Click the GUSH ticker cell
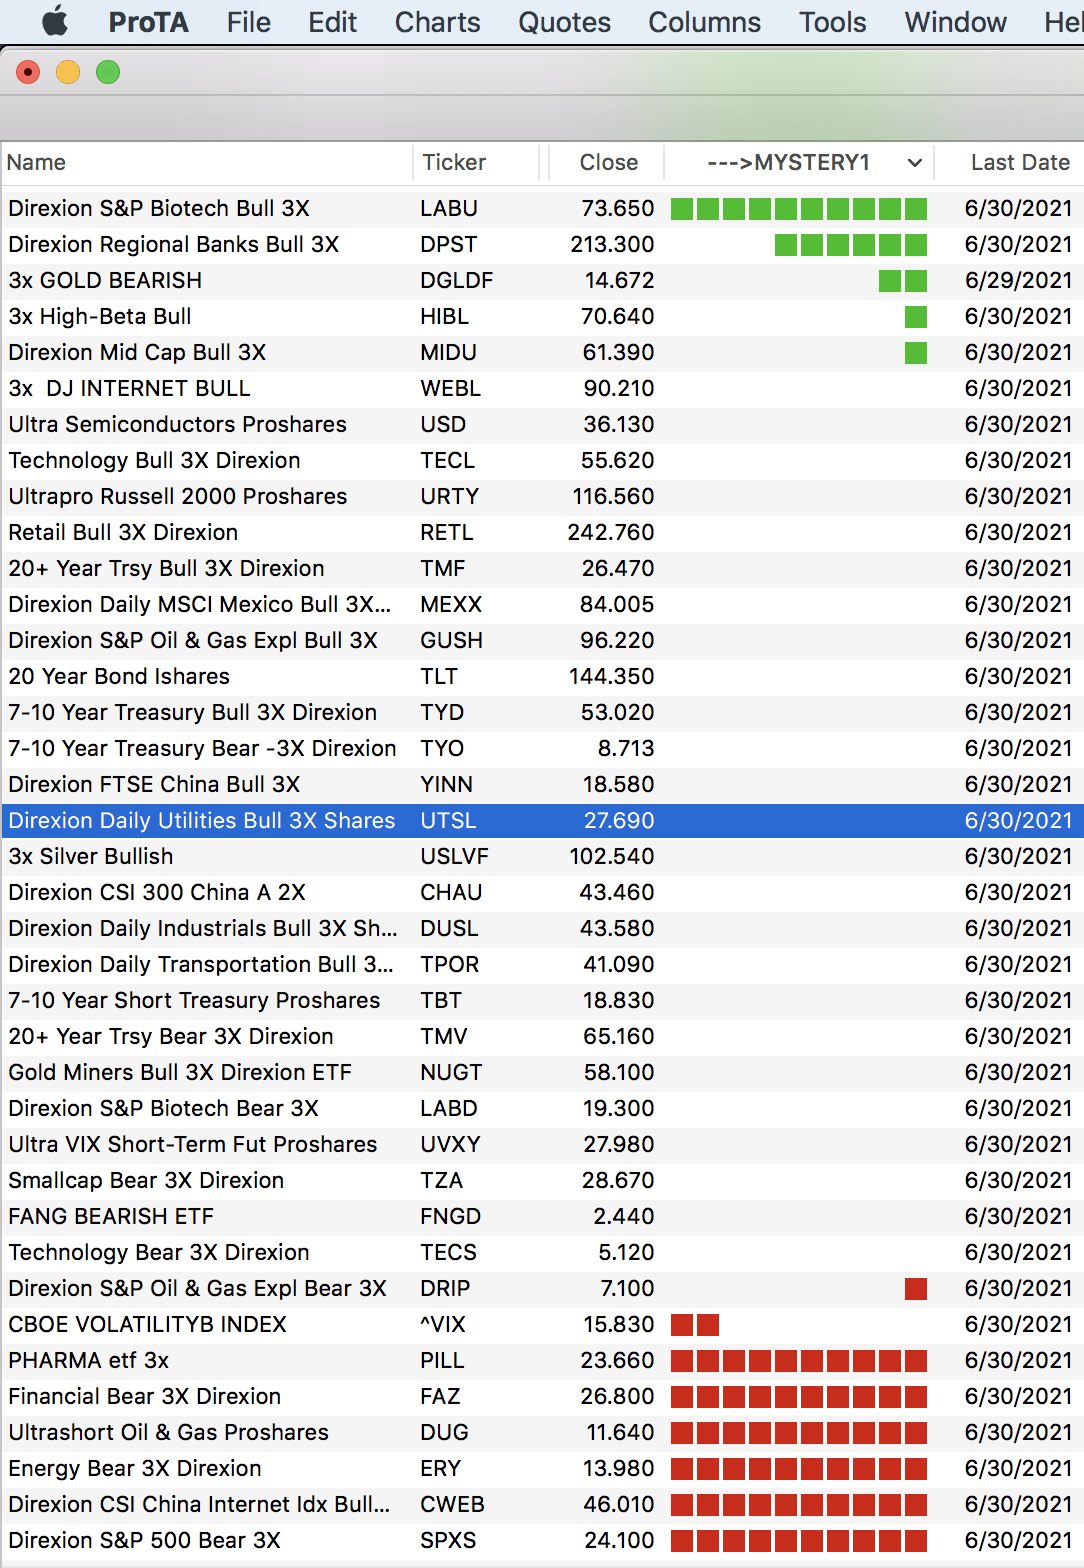This screenshot has height=1568, width=1084. coord(452,640)
